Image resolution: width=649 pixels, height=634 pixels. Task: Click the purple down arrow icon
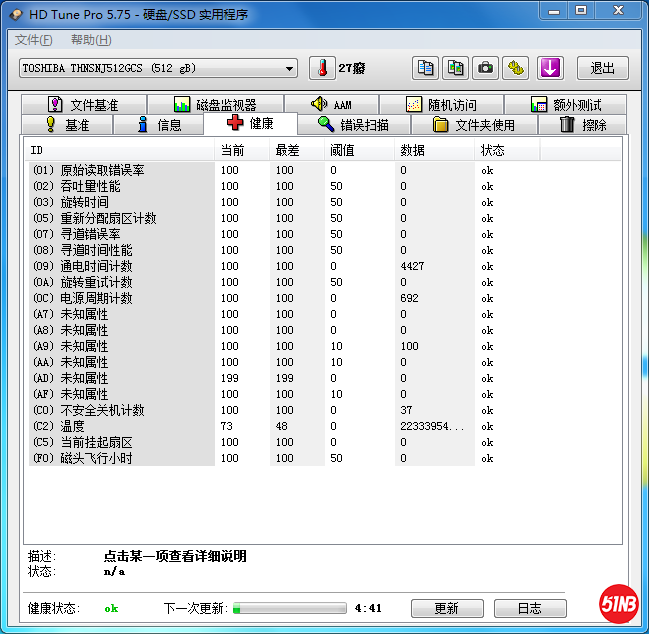pyautogui.click(x=551, y=68)
